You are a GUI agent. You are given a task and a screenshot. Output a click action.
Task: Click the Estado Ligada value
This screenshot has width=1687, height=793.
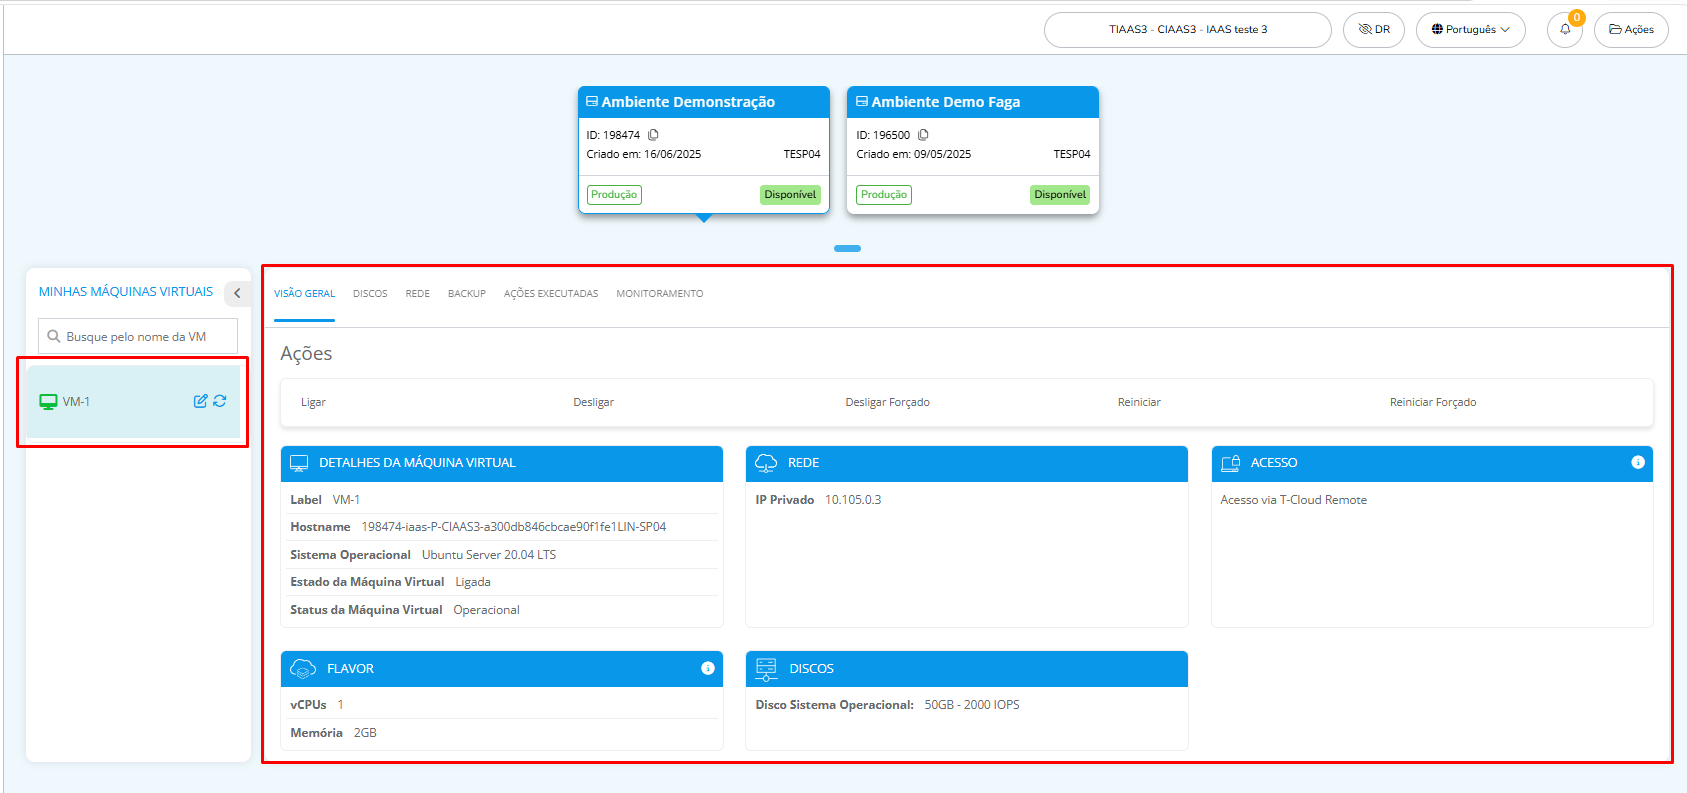473,582
